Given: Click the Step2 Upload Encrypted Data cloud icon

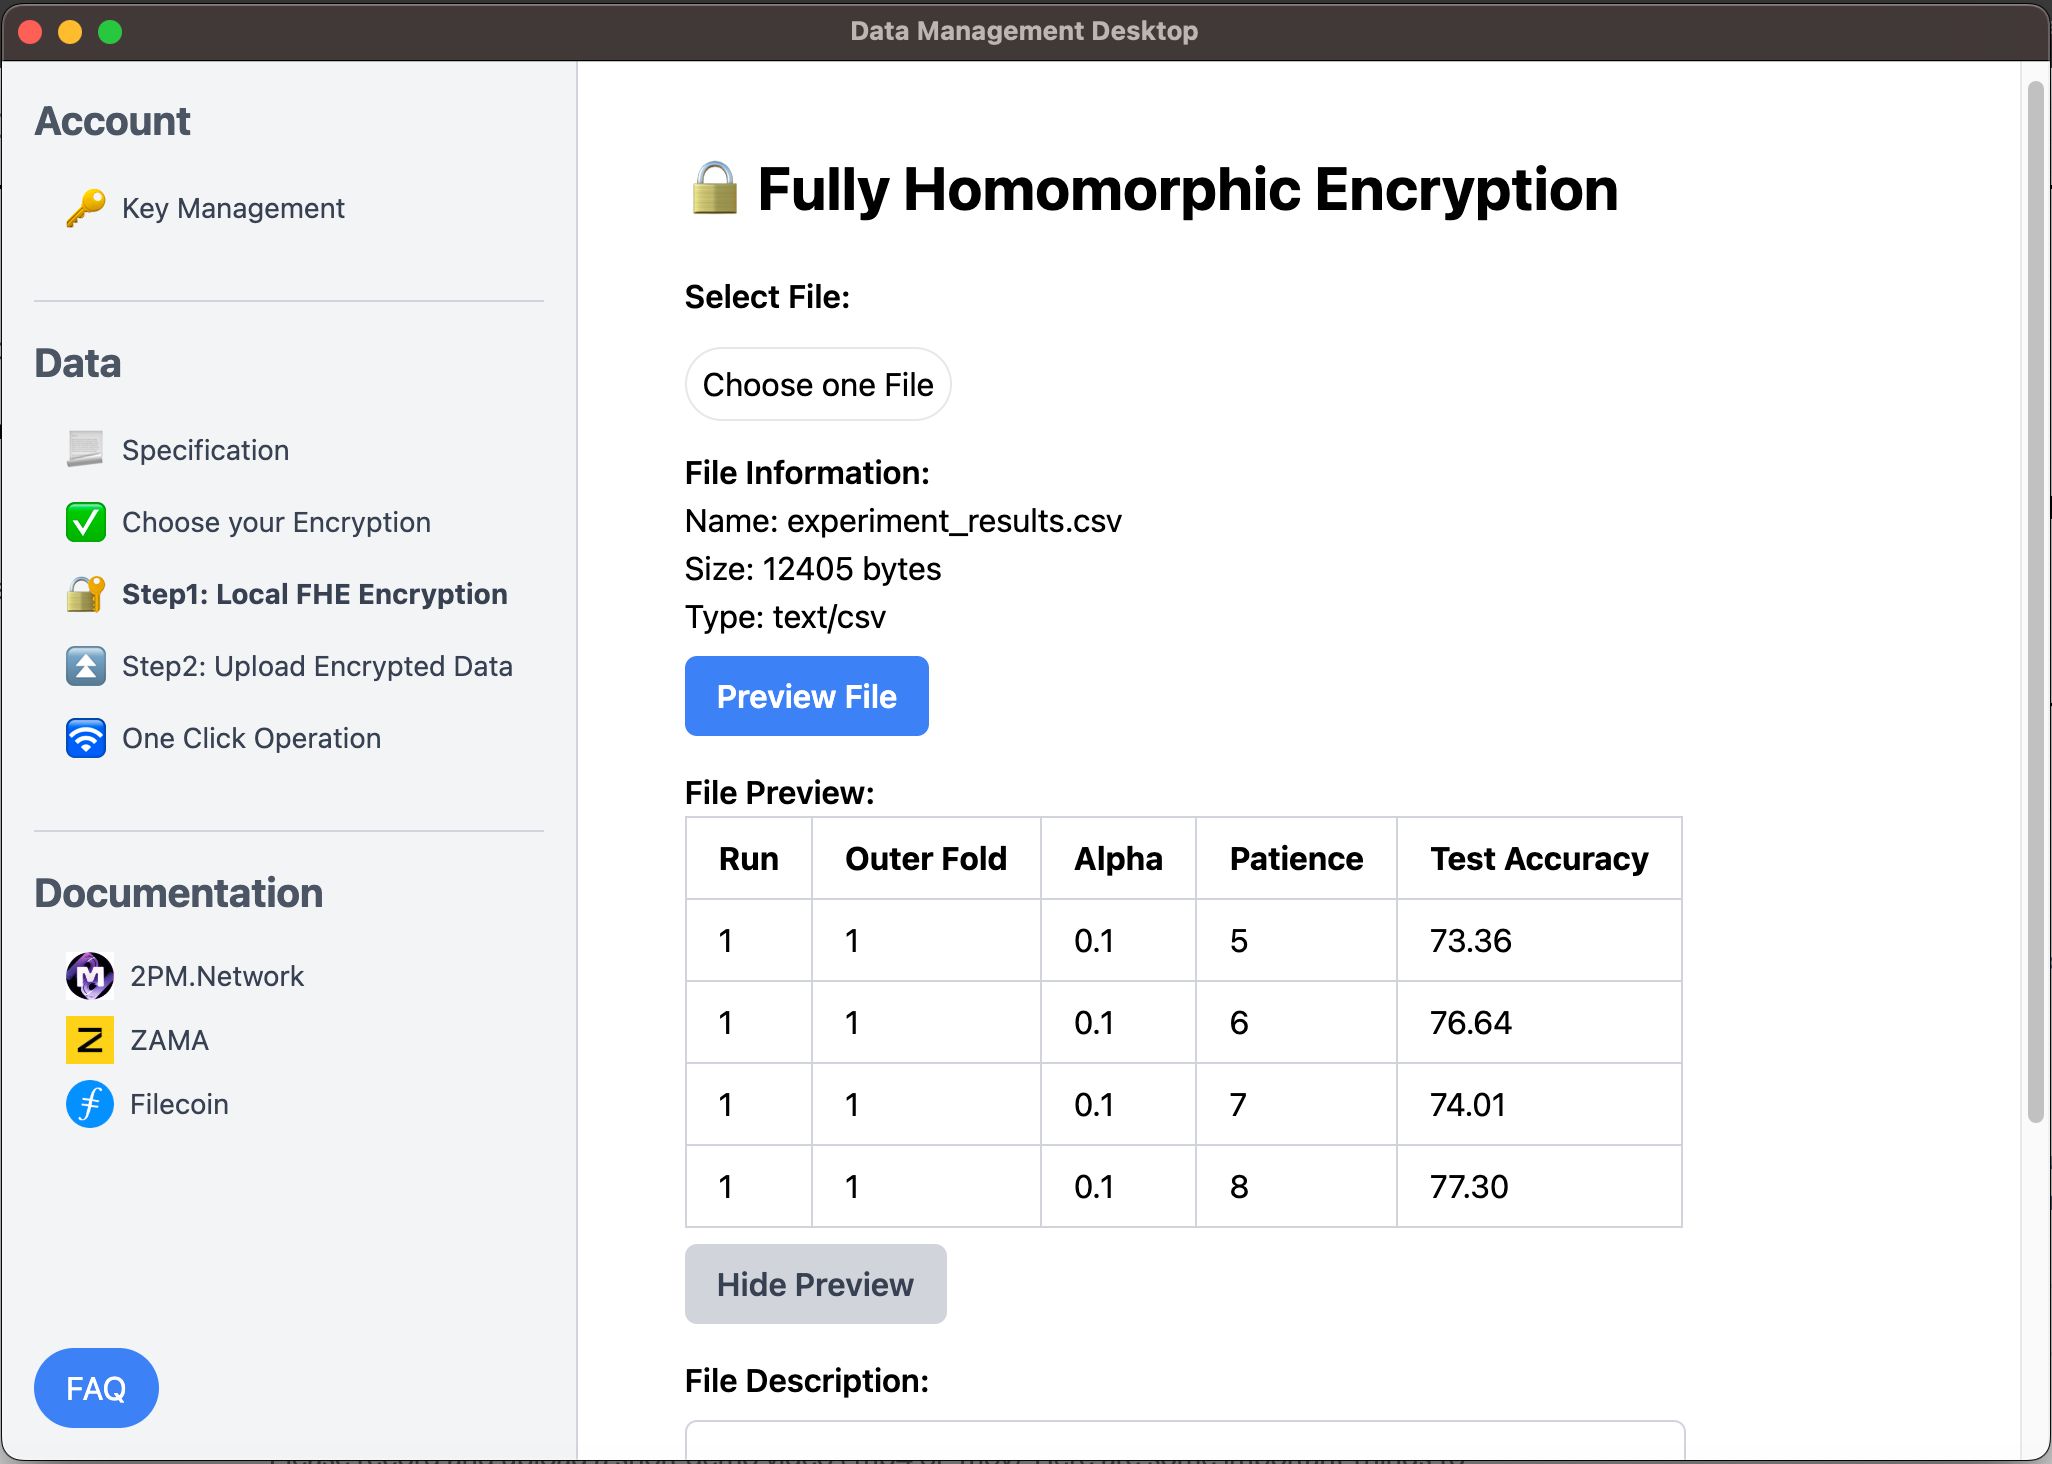Looking at the screenshot, I should click(84, 665).
